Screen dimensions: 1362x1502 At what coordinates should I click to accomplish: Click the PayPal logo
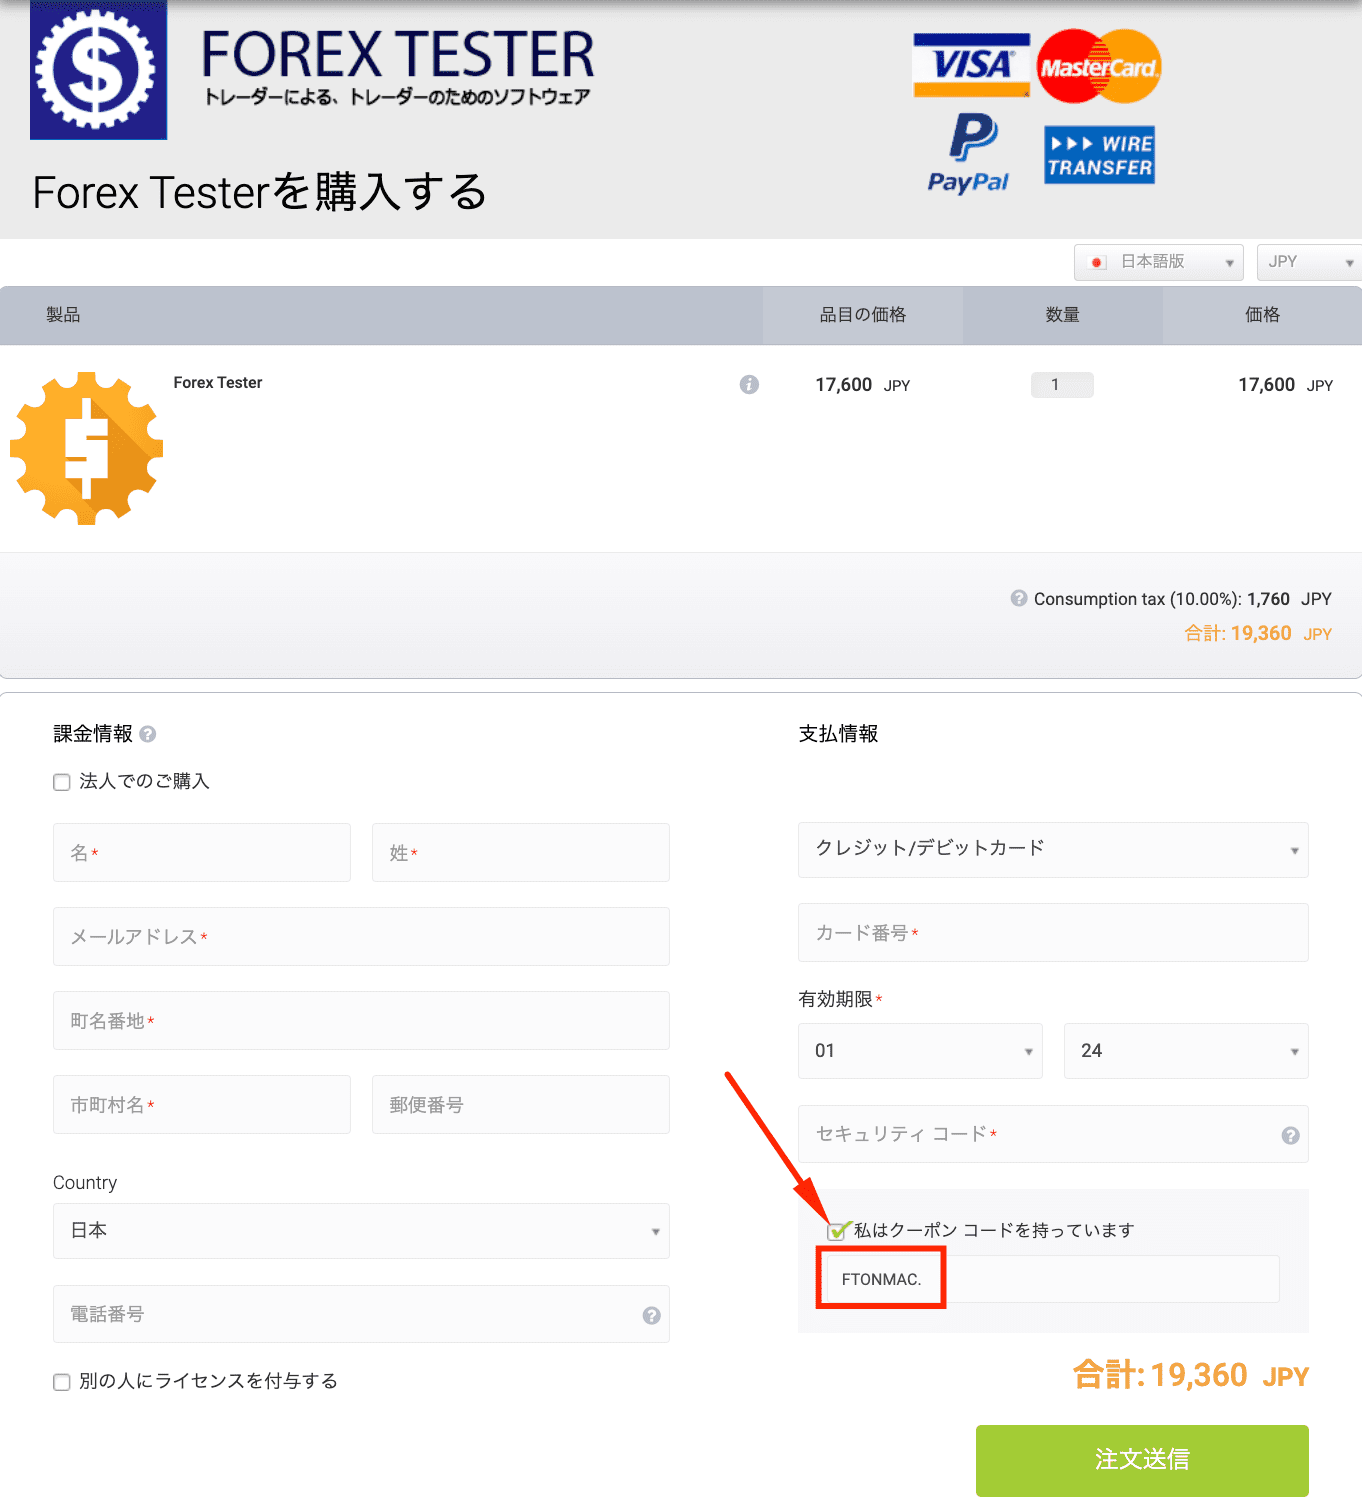pos(969,153)
